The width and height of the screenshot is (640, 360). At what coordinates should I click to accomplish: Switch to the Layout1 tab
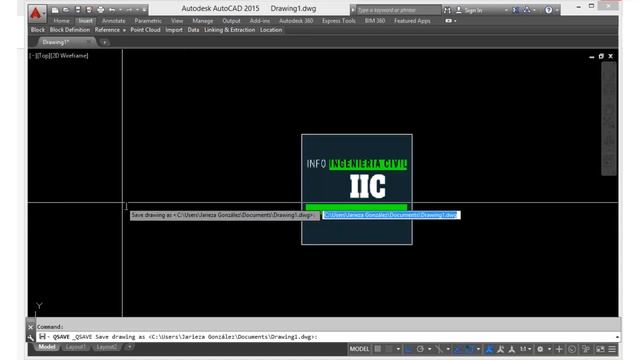tap(76, 347)
